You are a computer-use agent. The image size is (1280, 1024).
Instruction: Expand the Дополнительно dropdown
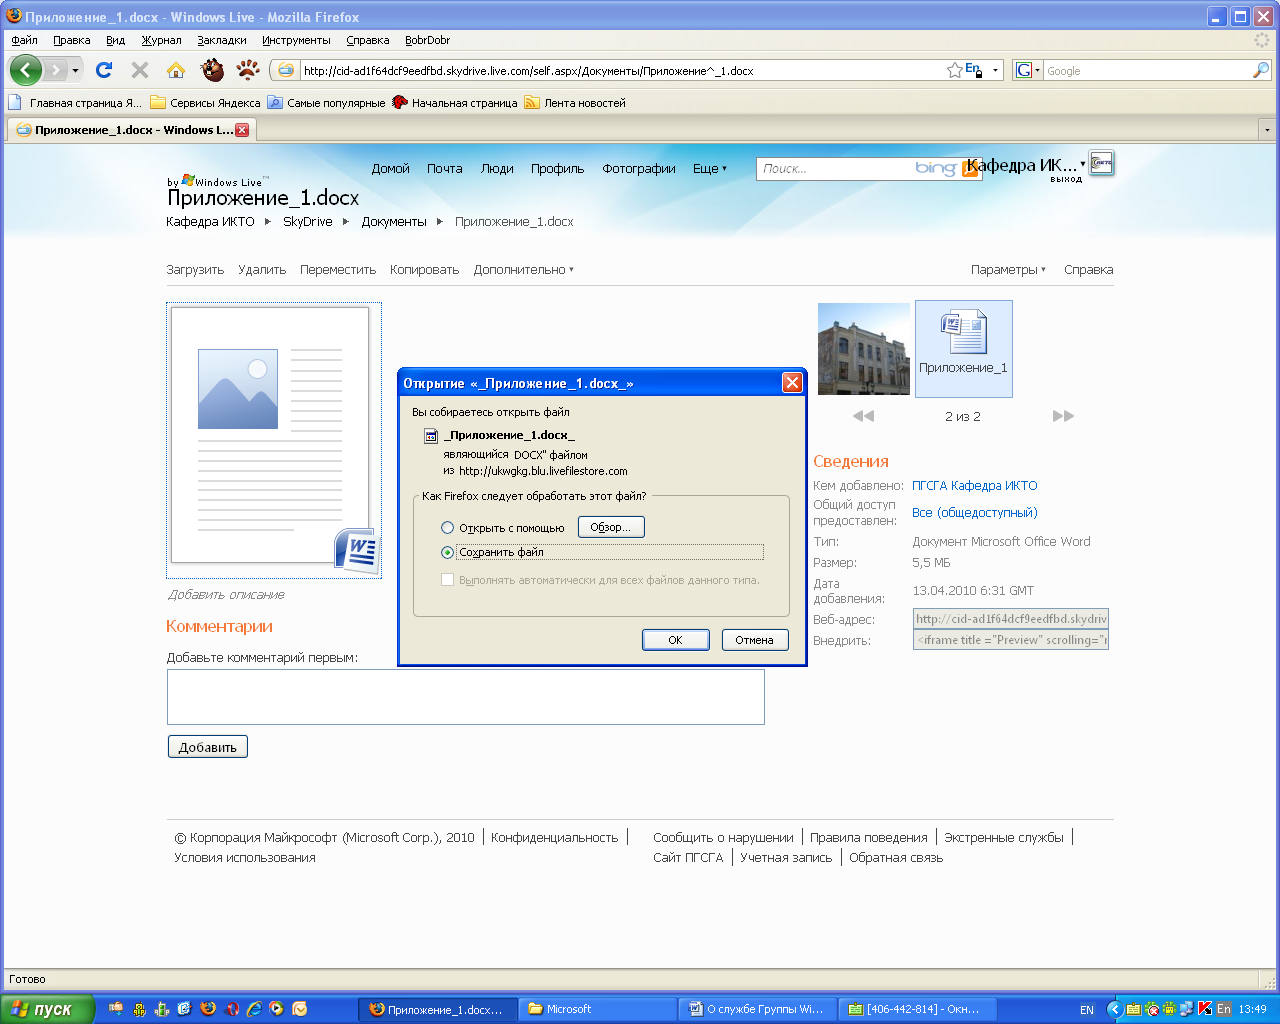point(524,270)
